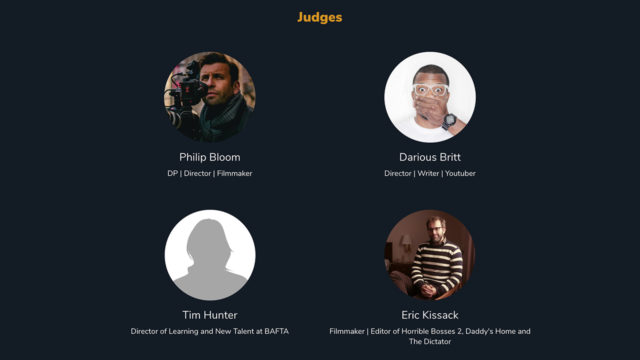Image resolution: width=640 pixels, height=360 pixels.
Task: Click Eric Kissack's profile picture
Action: point(430,255)
